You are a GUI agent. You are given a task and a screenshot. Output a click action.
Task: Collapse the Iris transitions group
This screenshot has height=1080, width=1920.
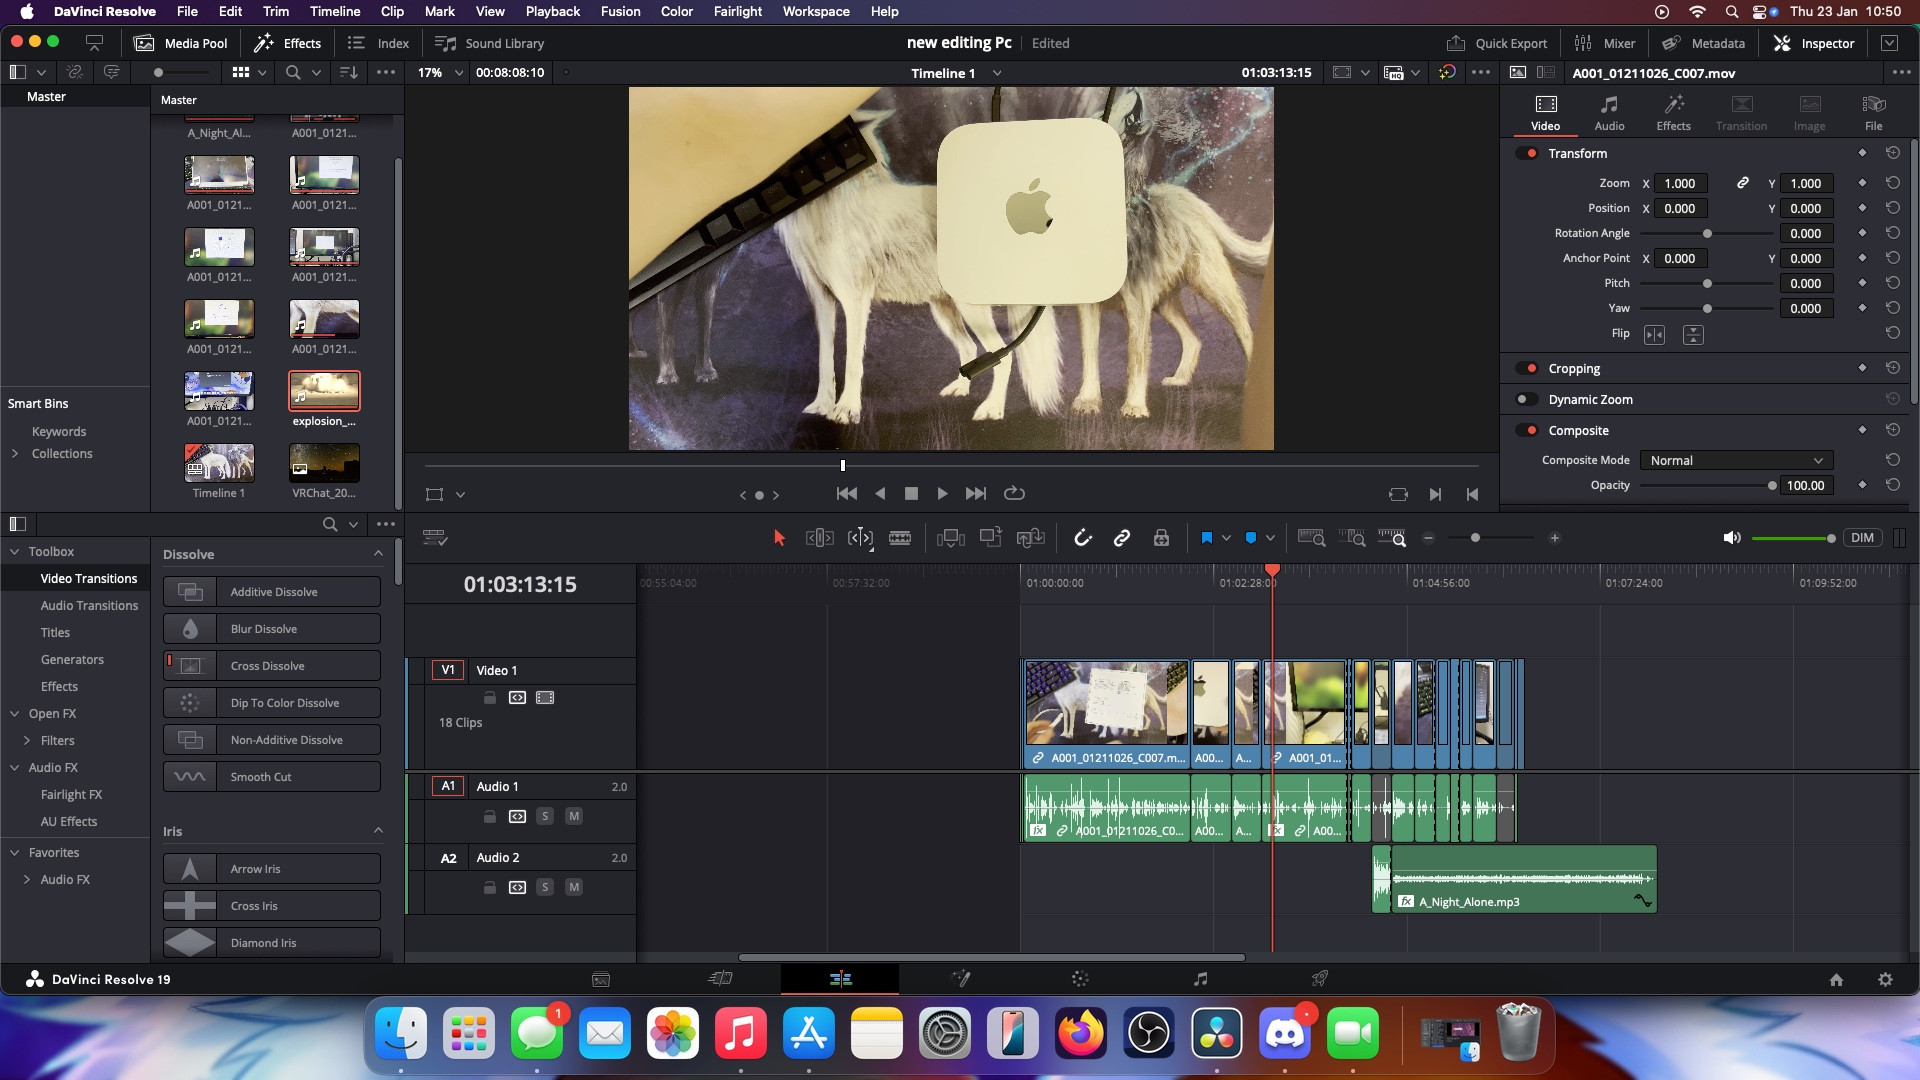[x=378, y=831]
